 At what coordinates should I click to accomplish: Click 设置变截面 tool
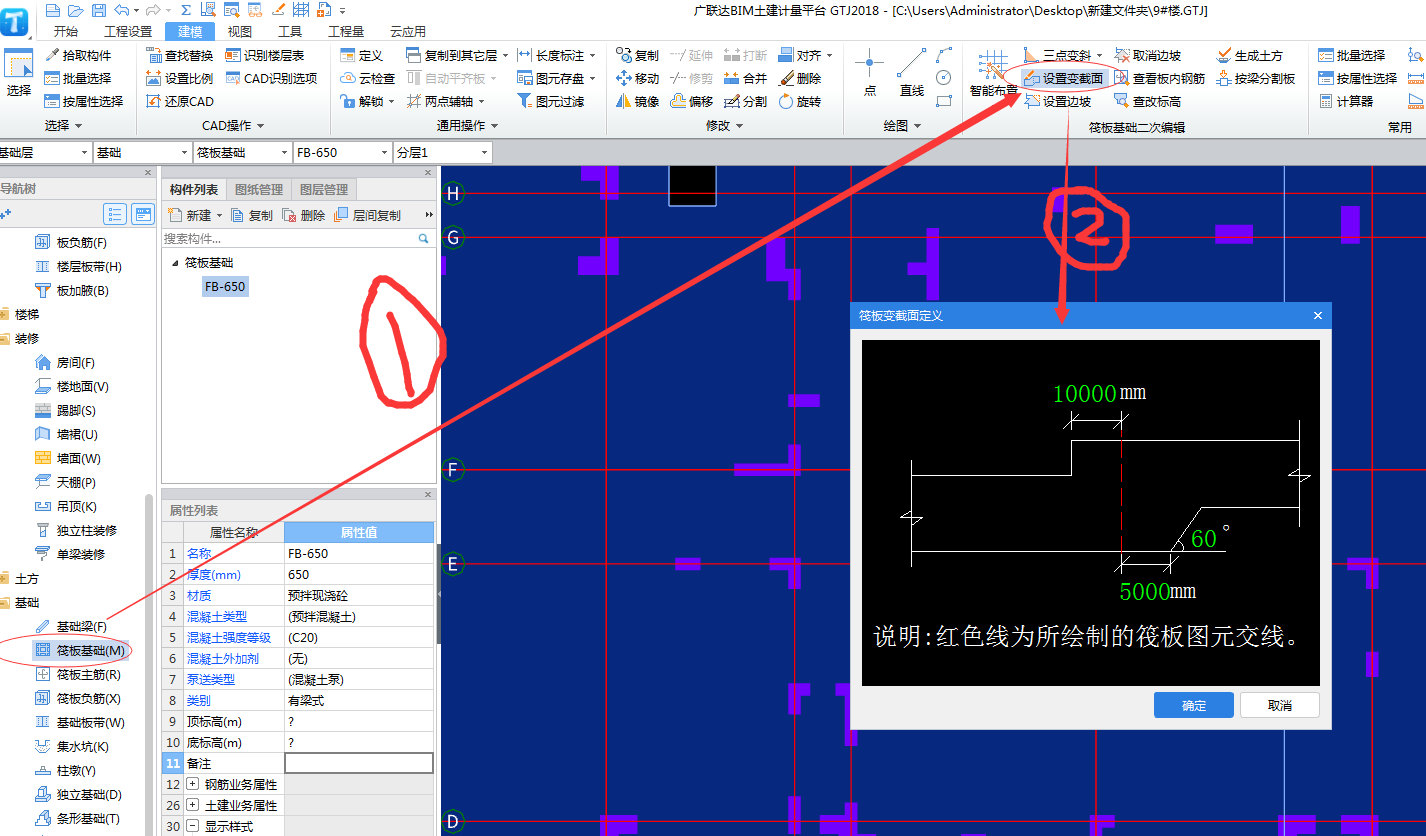pos(1063,78)
